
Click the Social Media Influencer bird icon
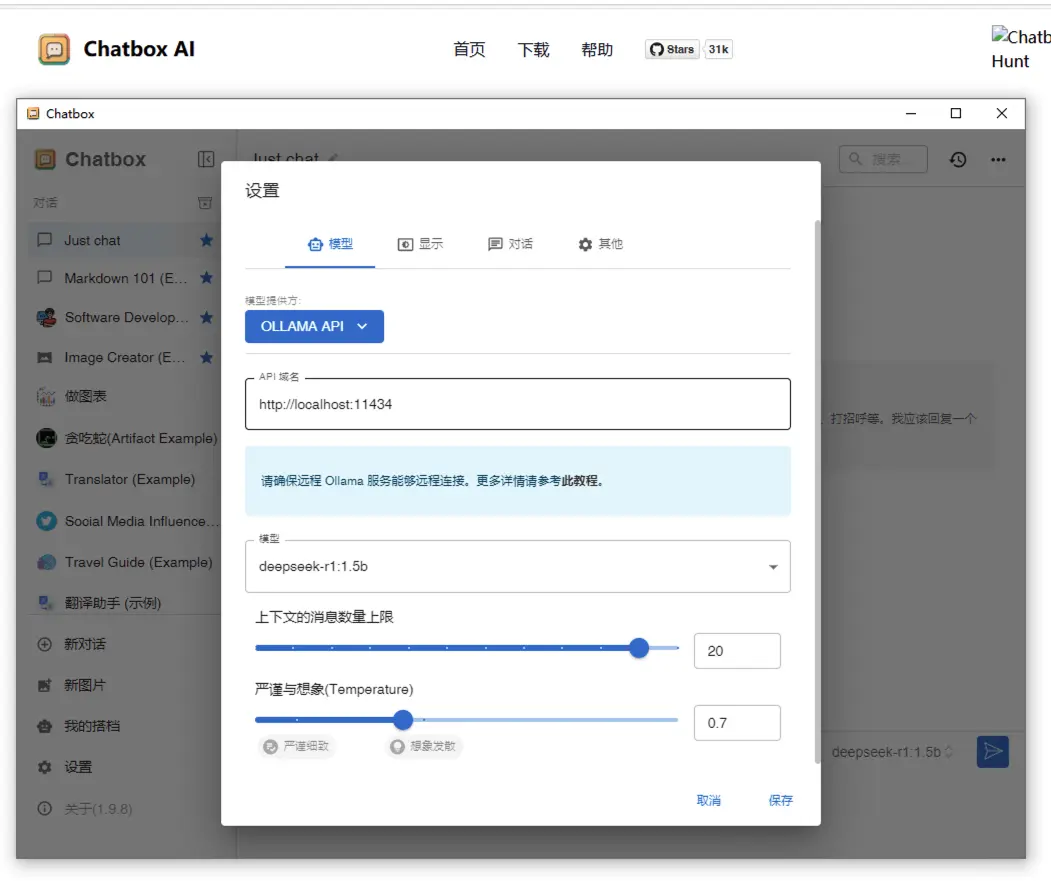[46, 521]
